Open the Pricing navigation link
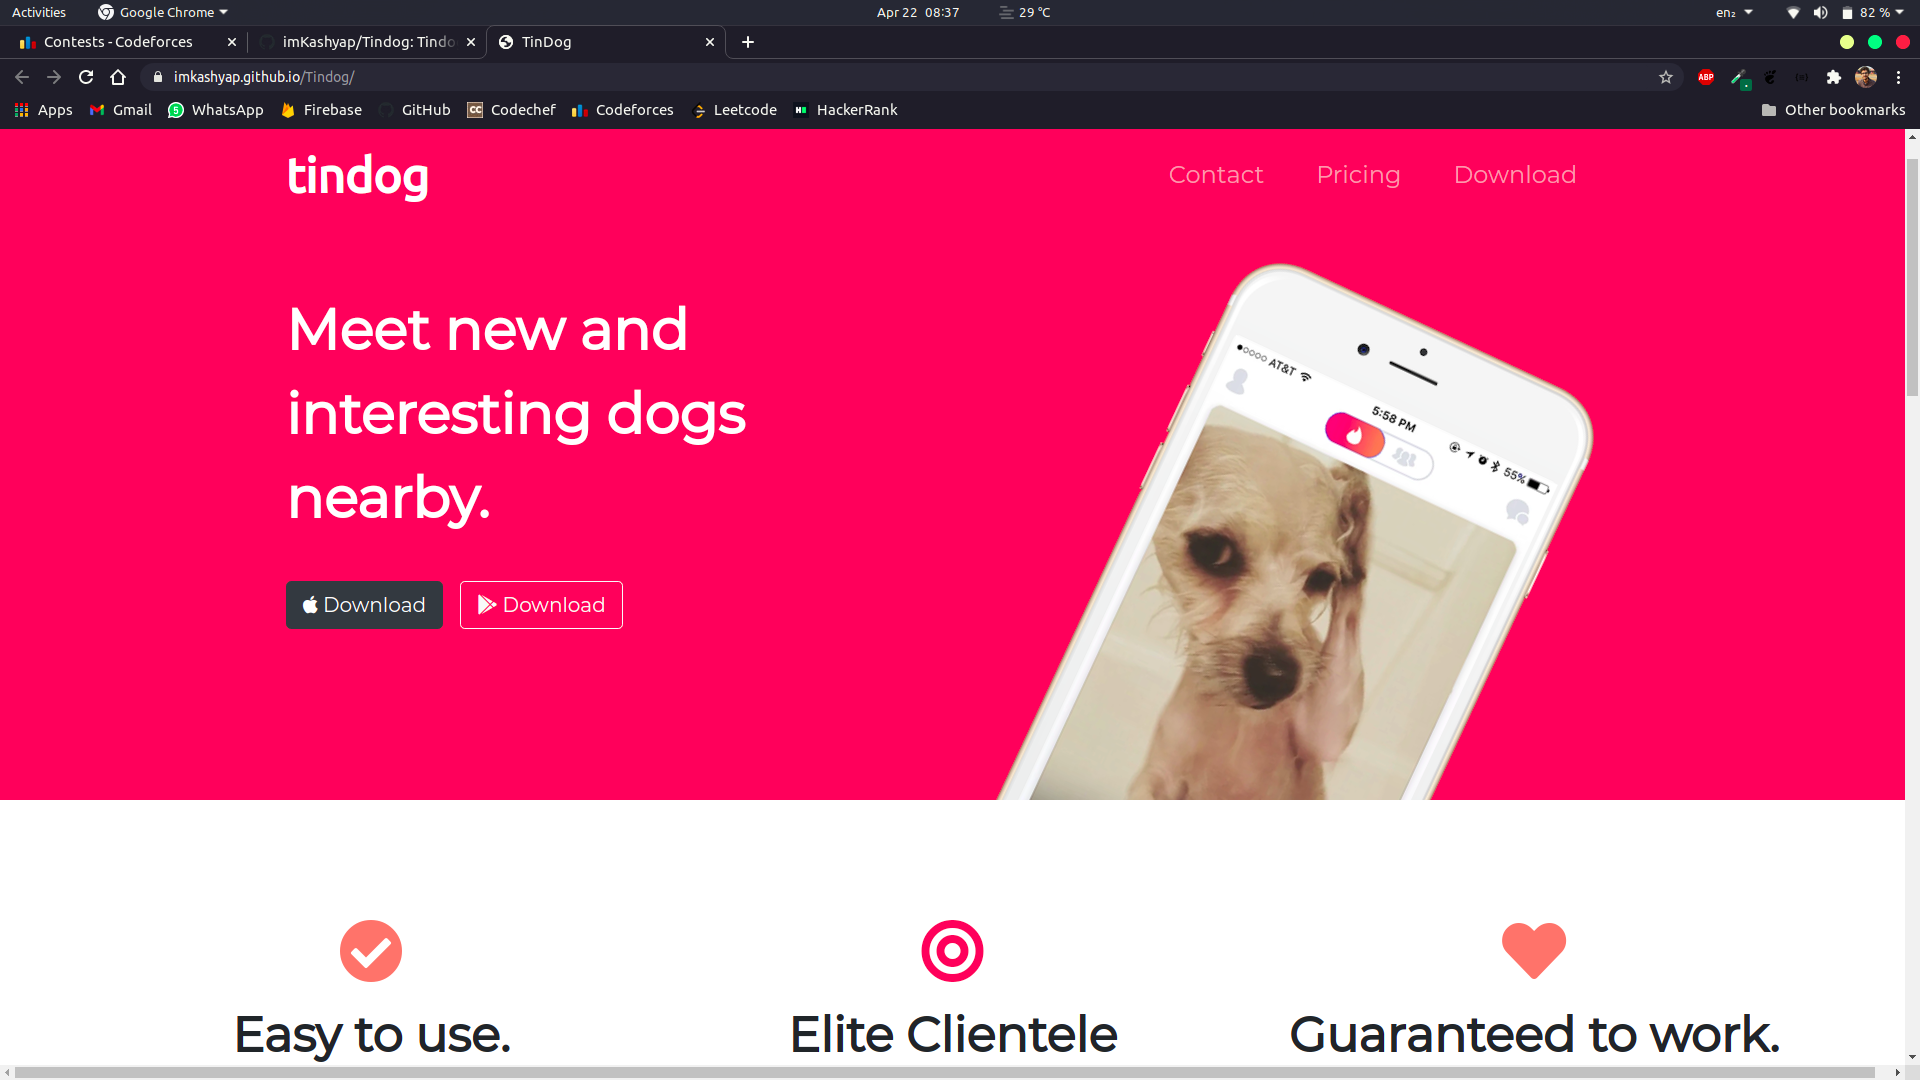The width and height of the screenshot is (1920, 1080). pos(1358,174)
